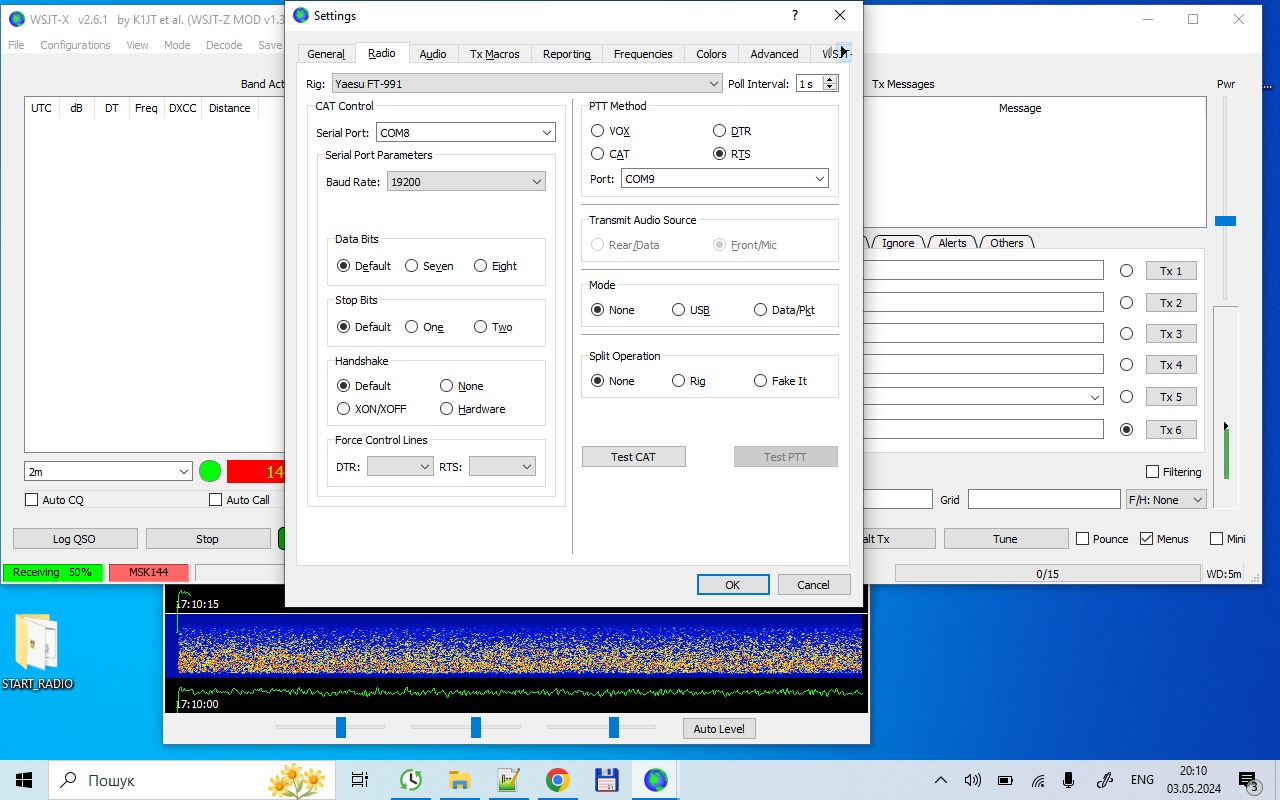Enable Auto CQ checkbox in main window
This screenshot has width=1280, height=800.
tap(54, 500)
